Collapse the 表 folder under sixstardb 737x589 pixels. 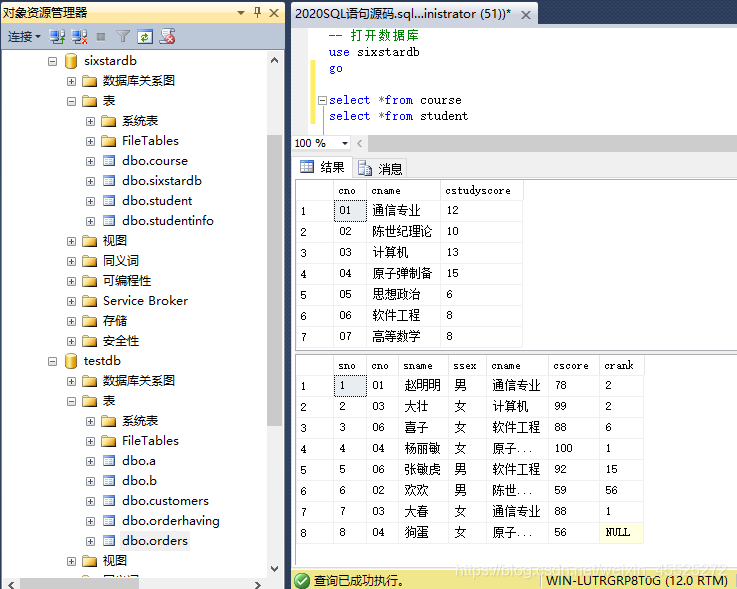coord(71,101)
